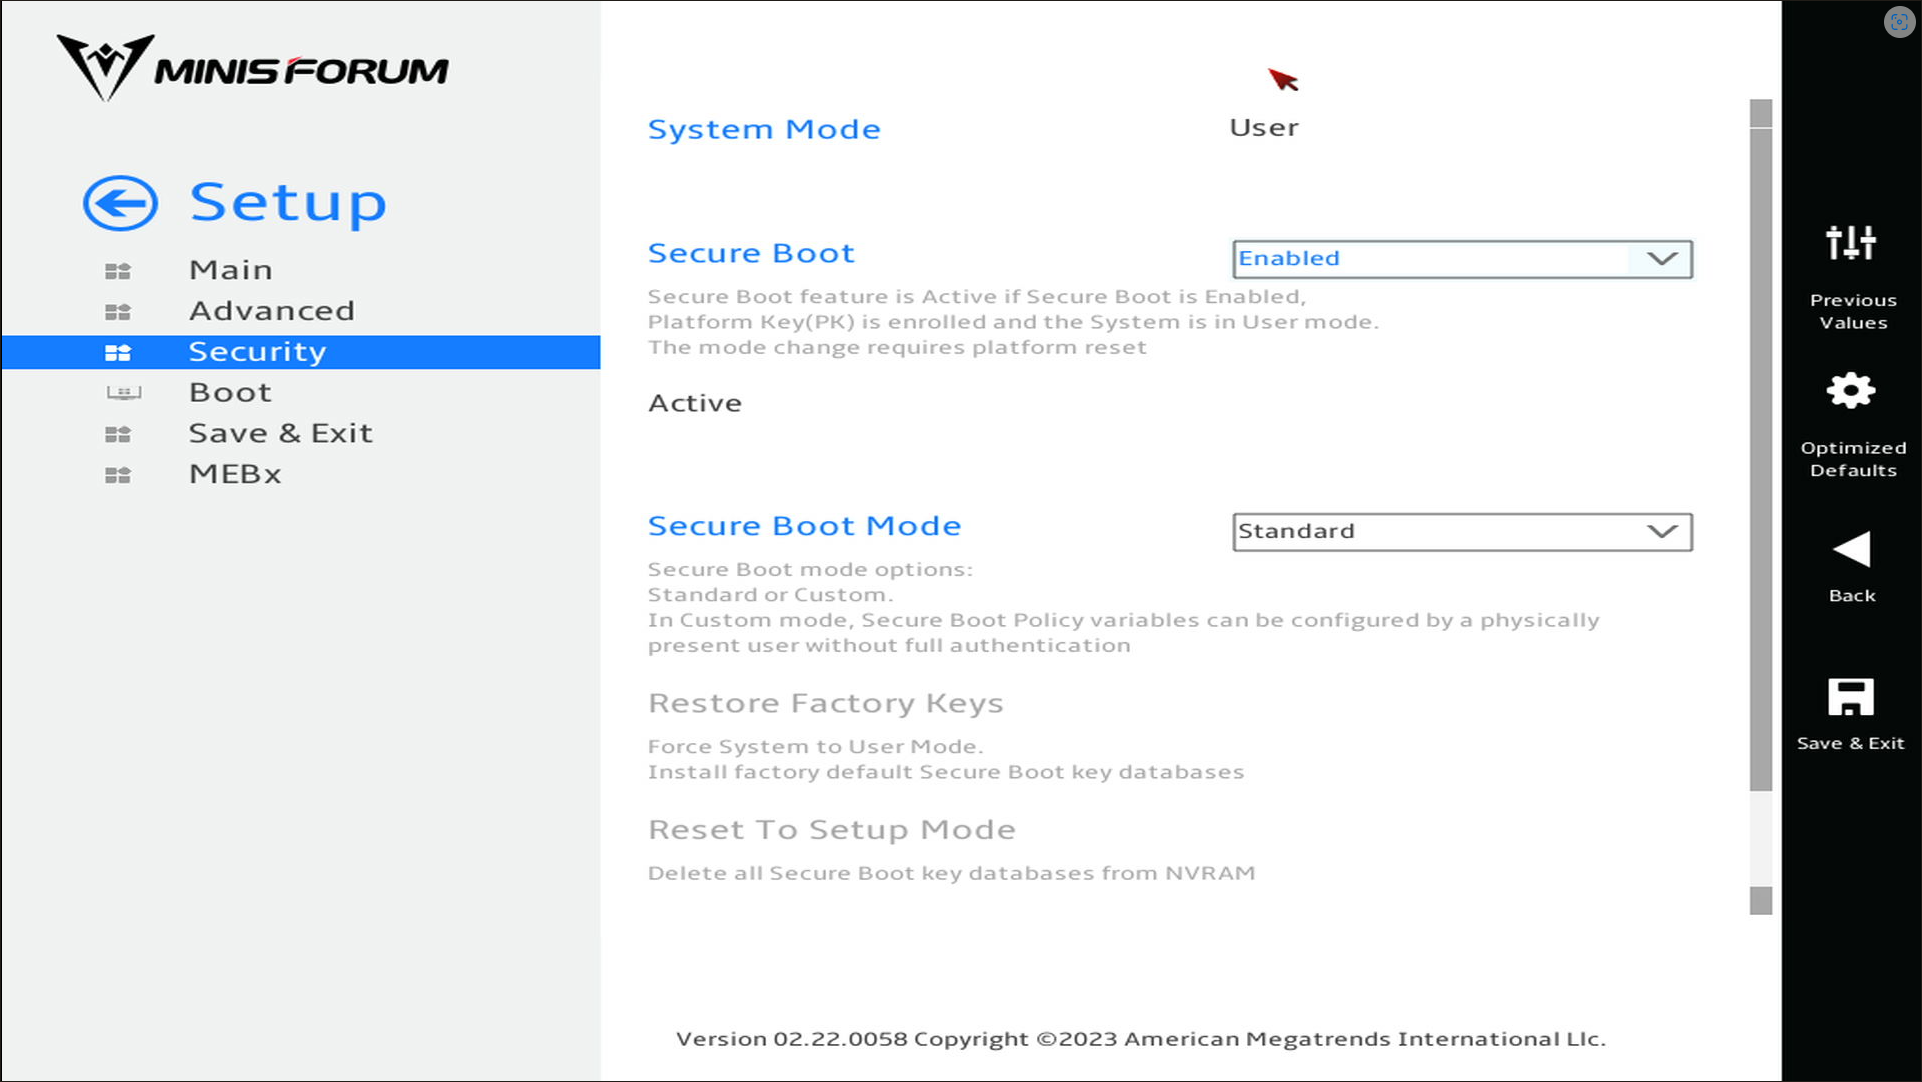Click the vertical scrollbar thumb
This screenshot has height=1082, width=1922.
click(x=1761, y=460)
